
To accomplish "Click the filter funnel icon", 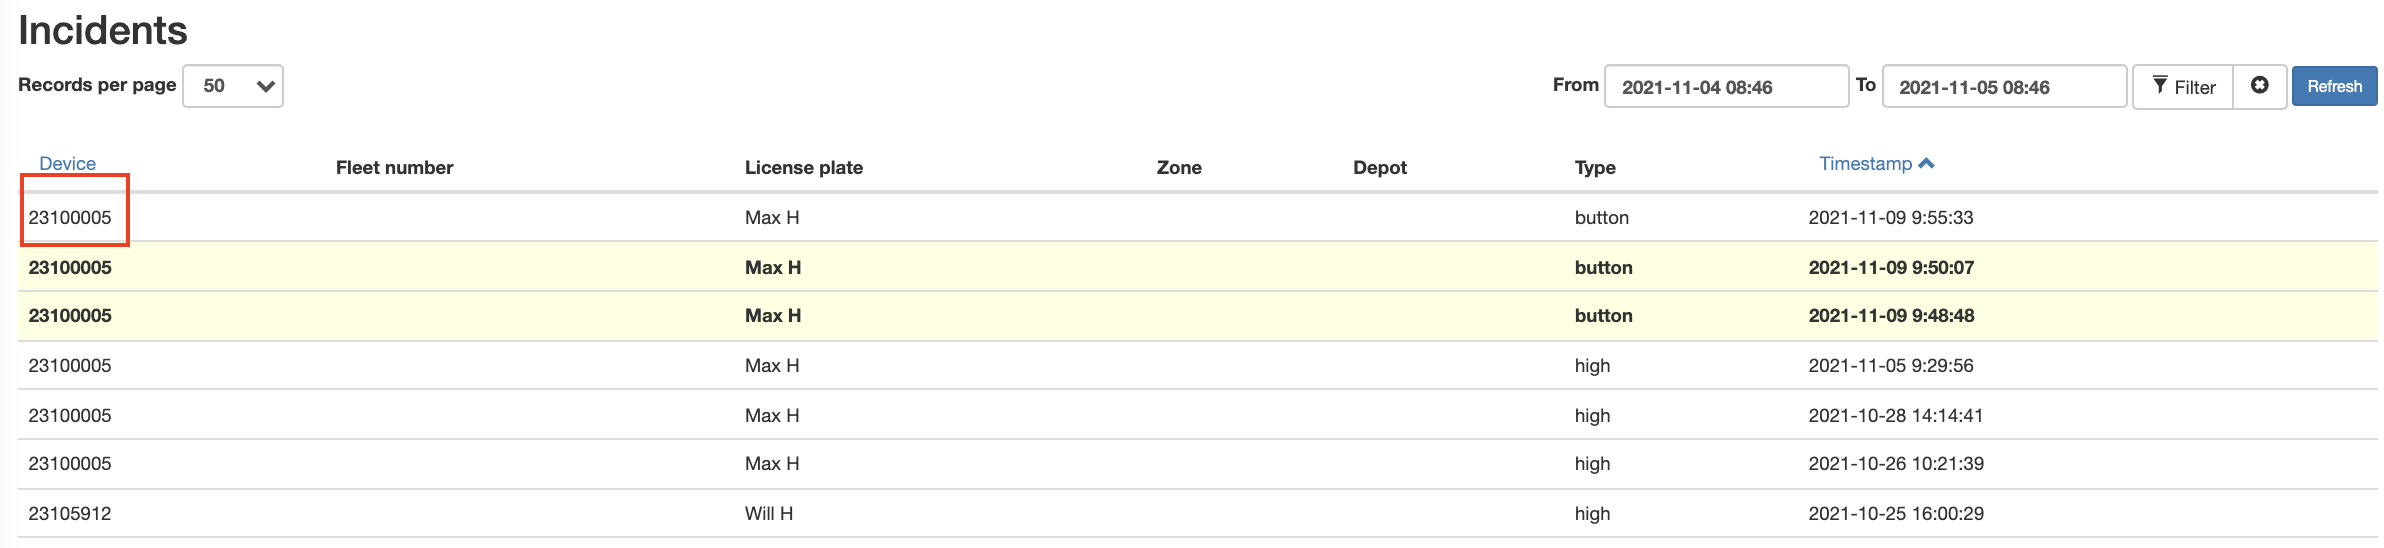I will (x=2160, y=85).
